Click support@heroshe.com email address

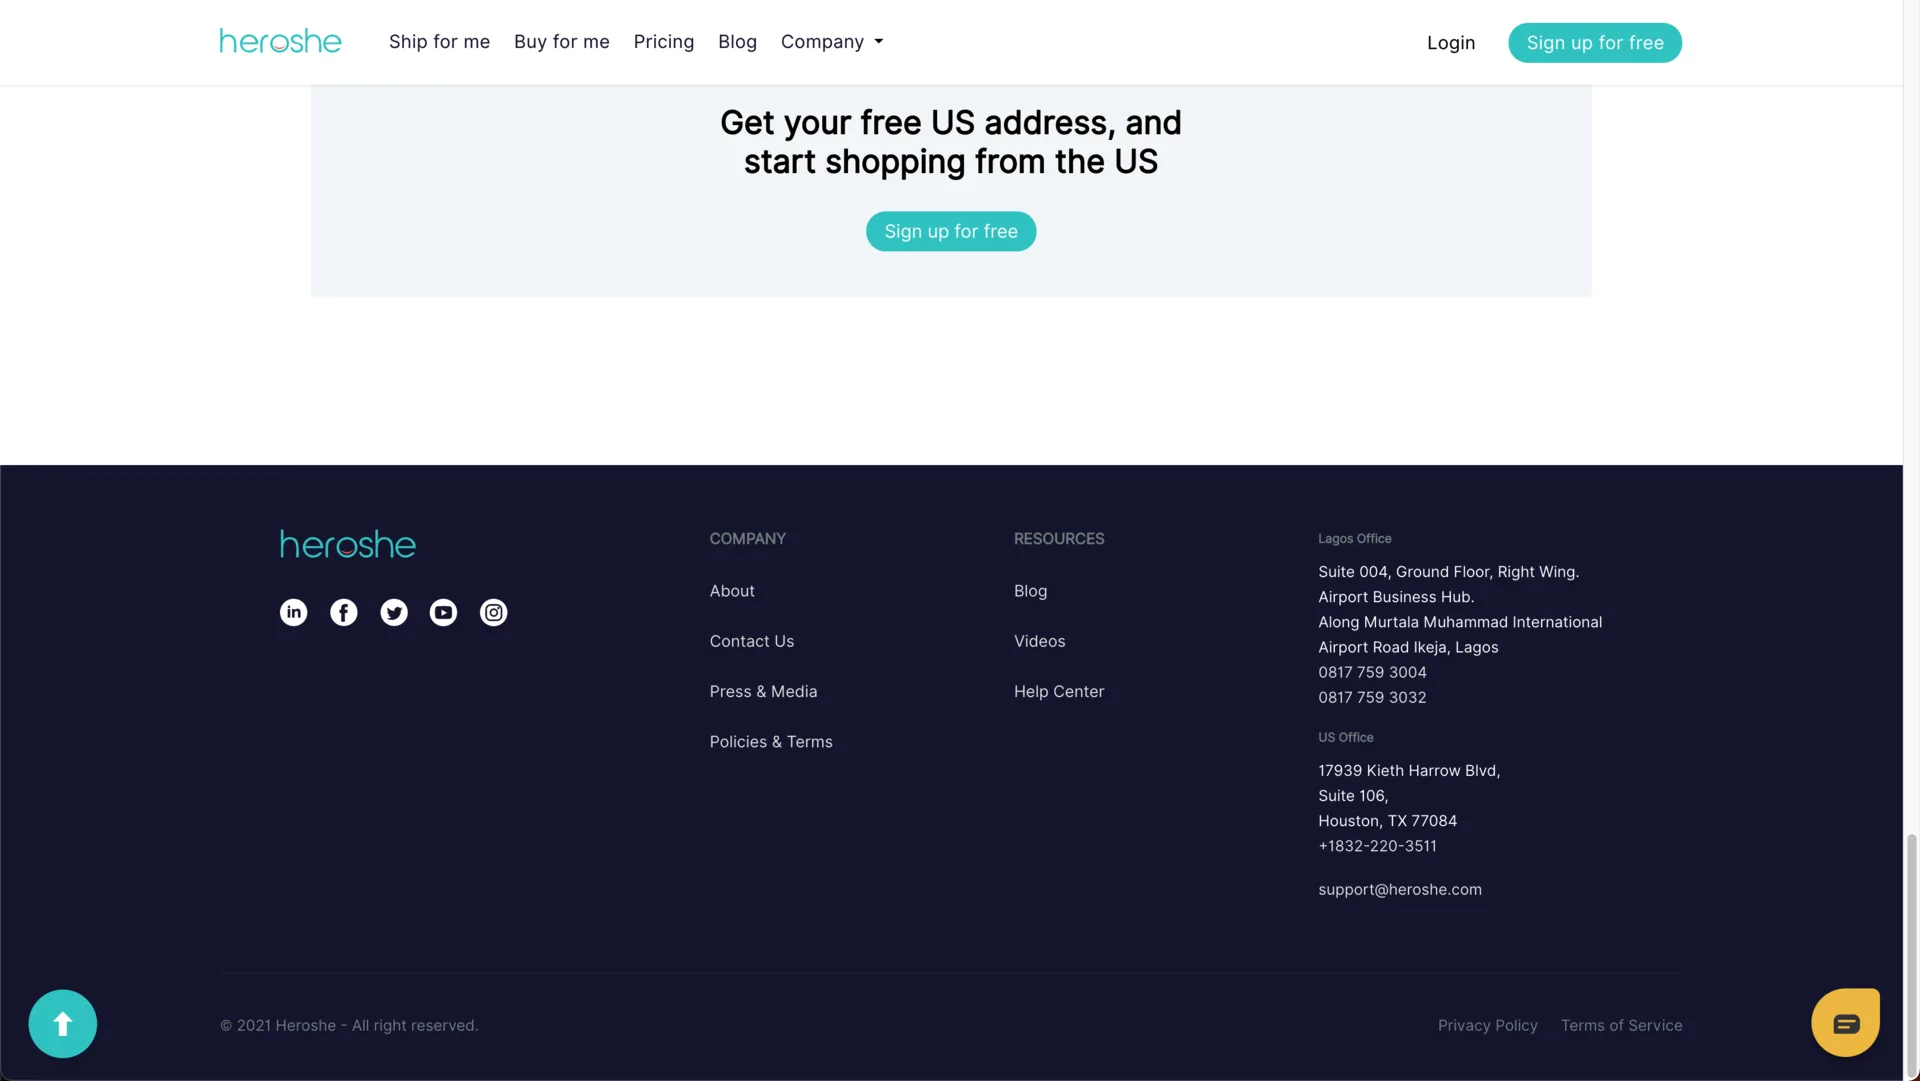coord(1399,889)
